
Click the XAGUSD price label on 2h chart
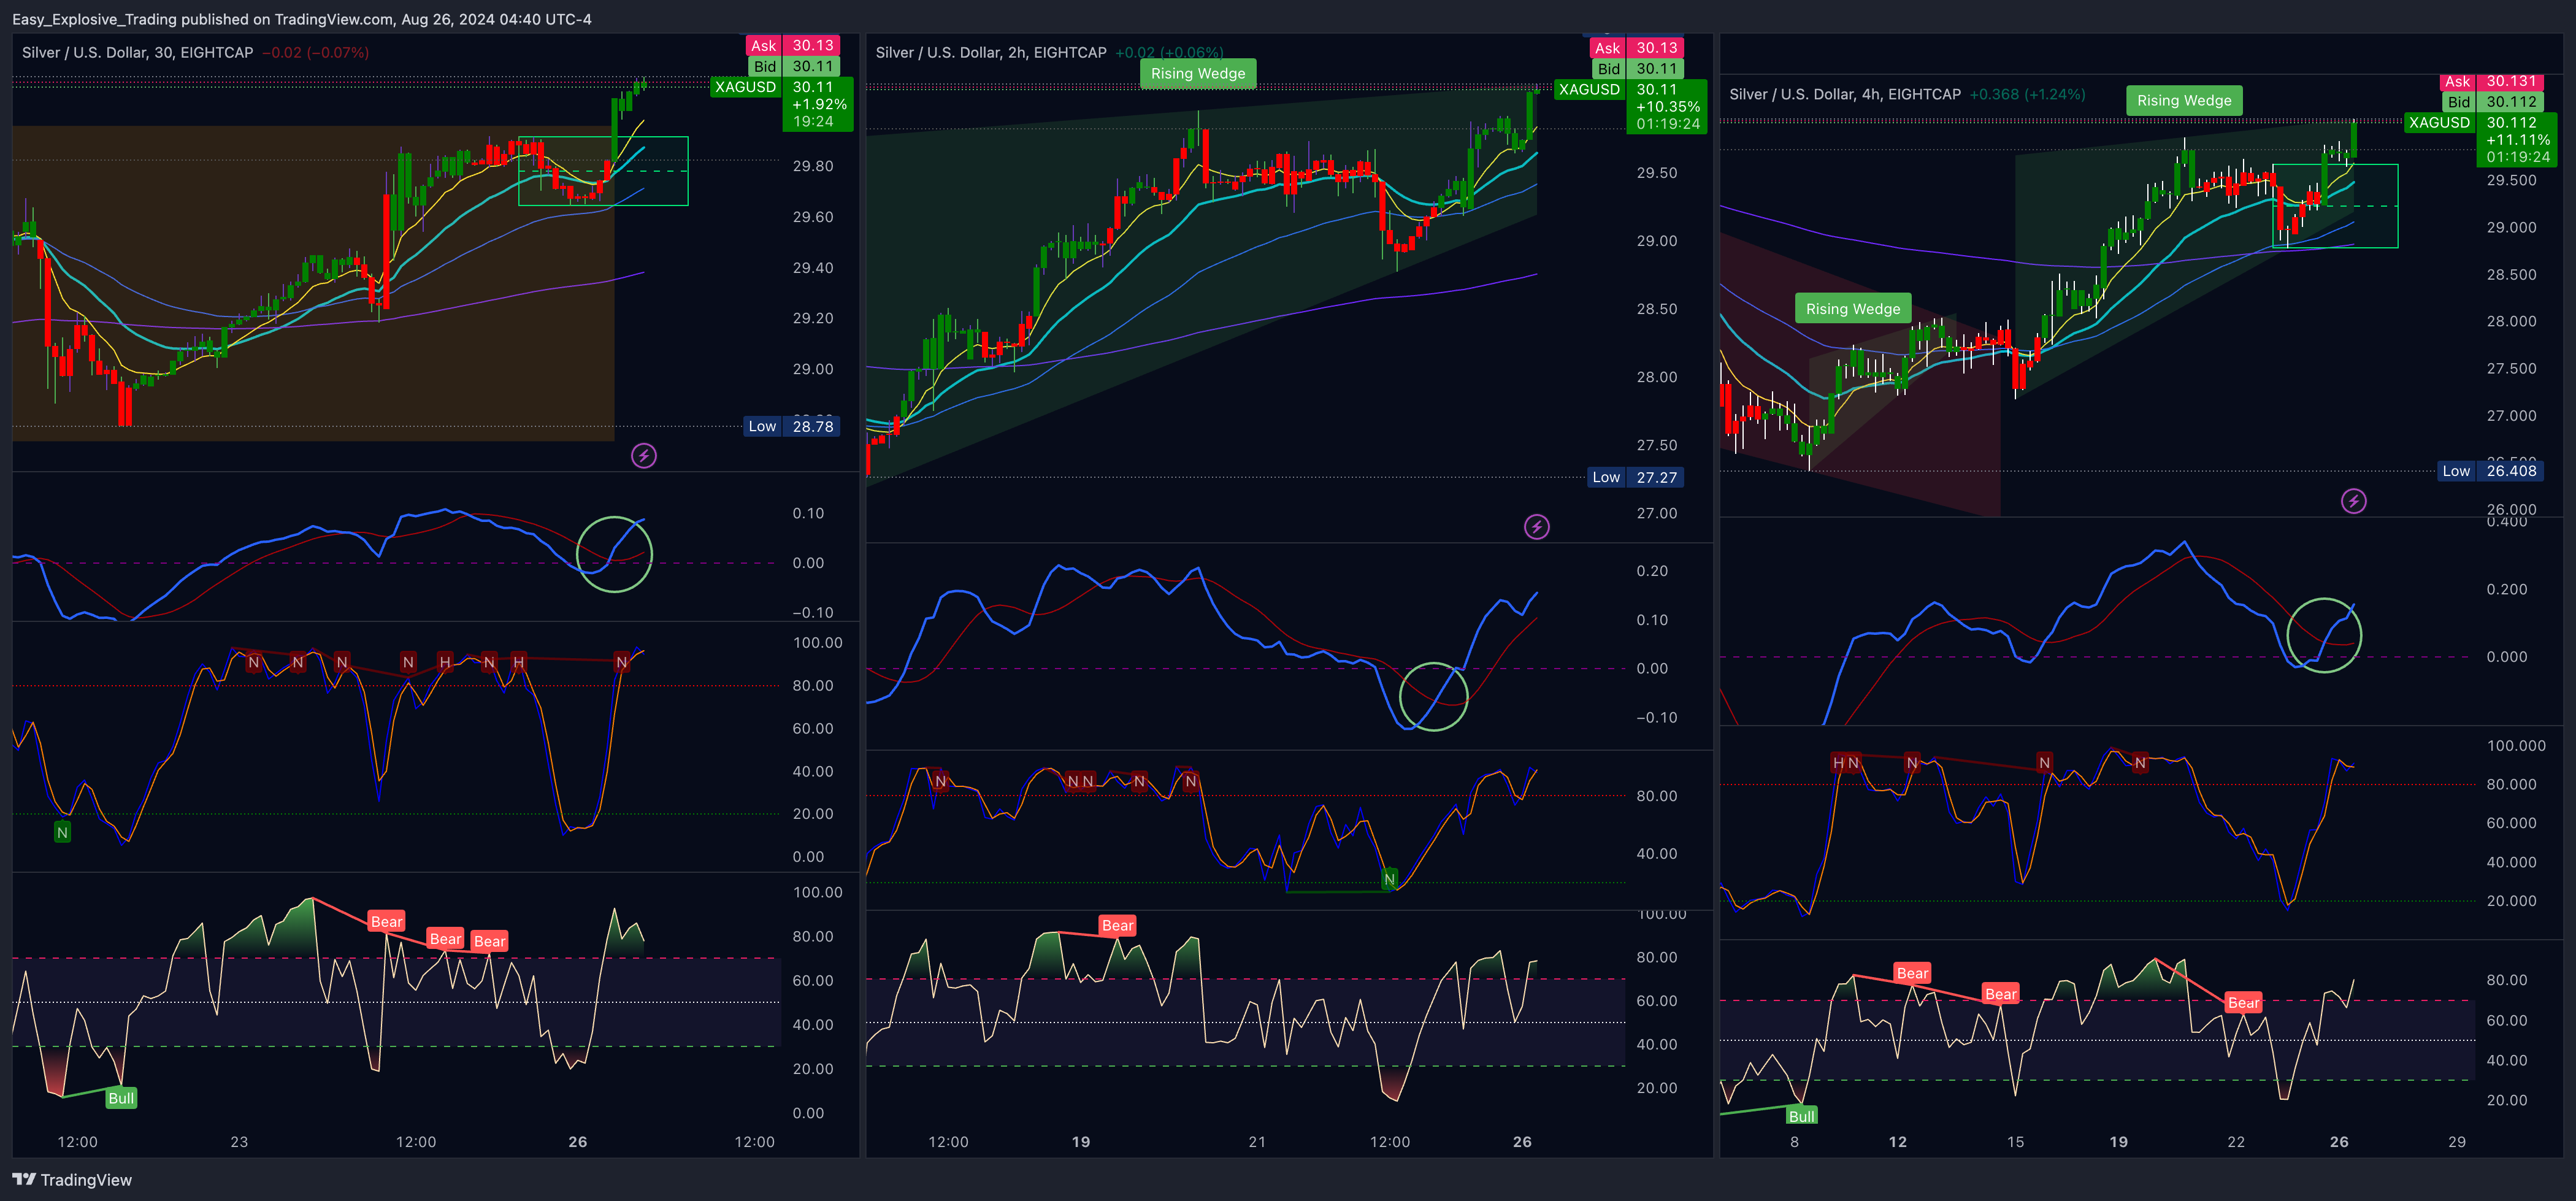click(1590, 90)
